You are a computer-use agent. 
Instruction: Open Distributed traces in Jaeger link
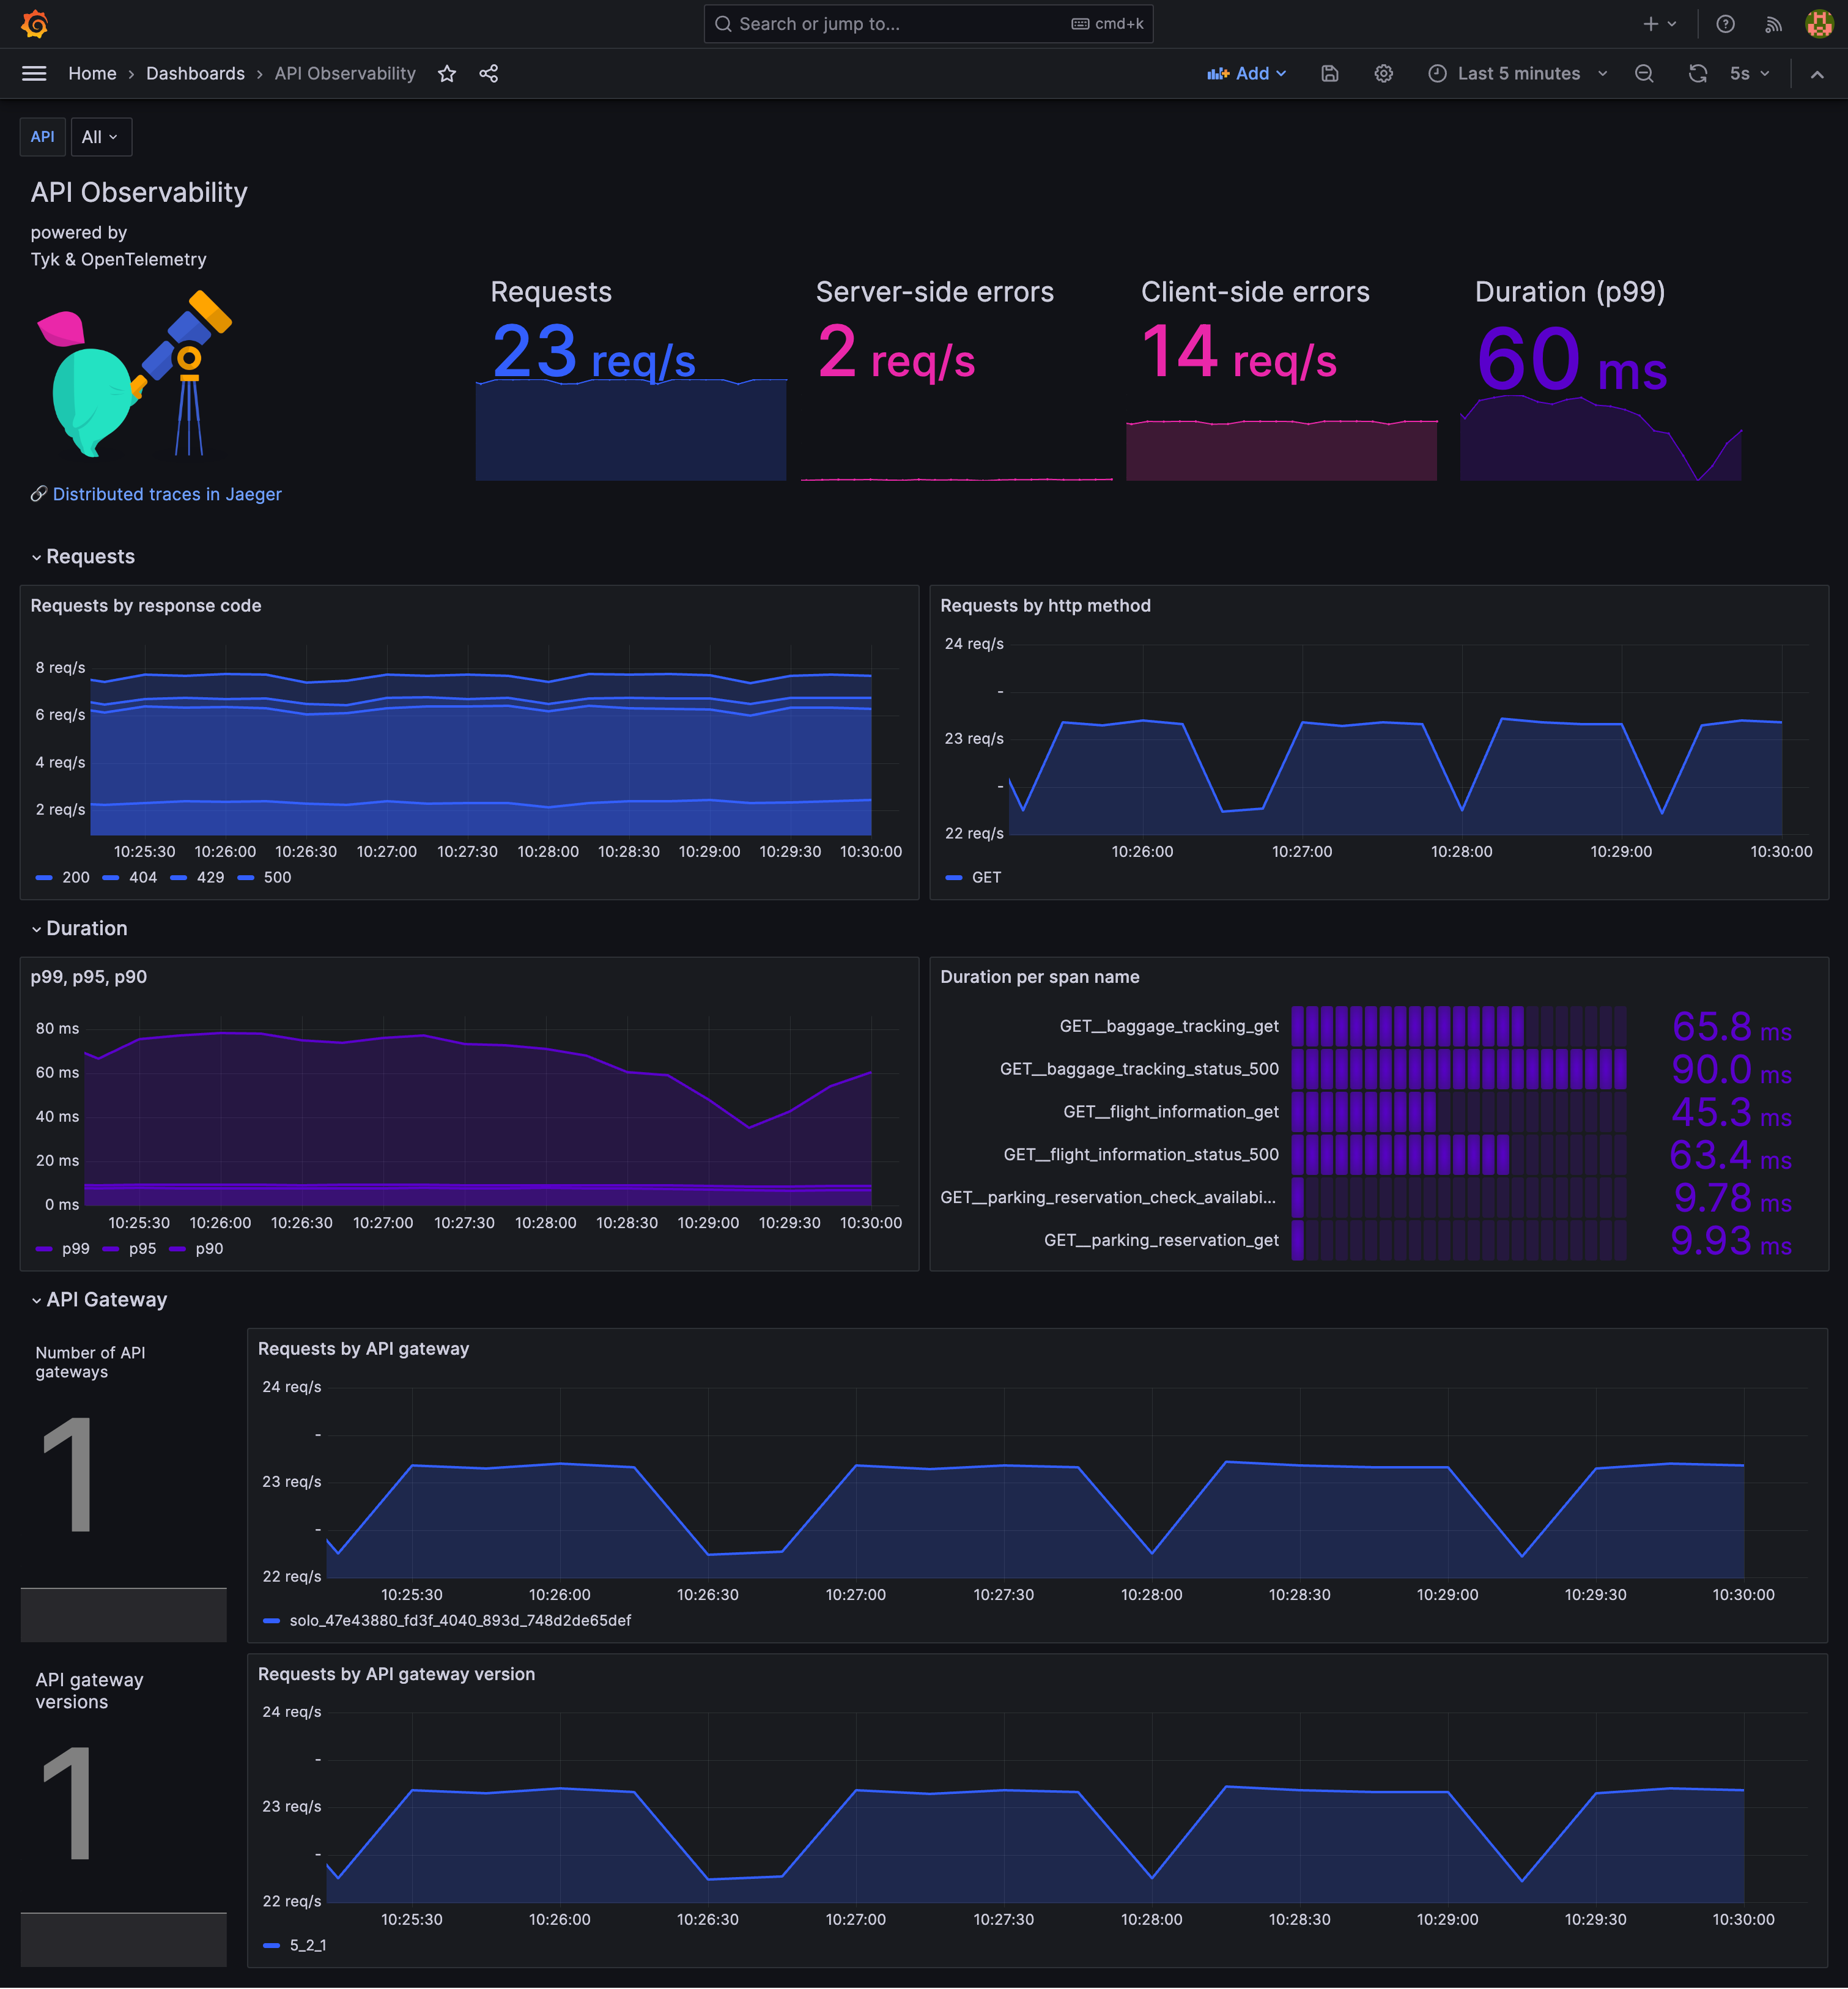coord(166,494)
